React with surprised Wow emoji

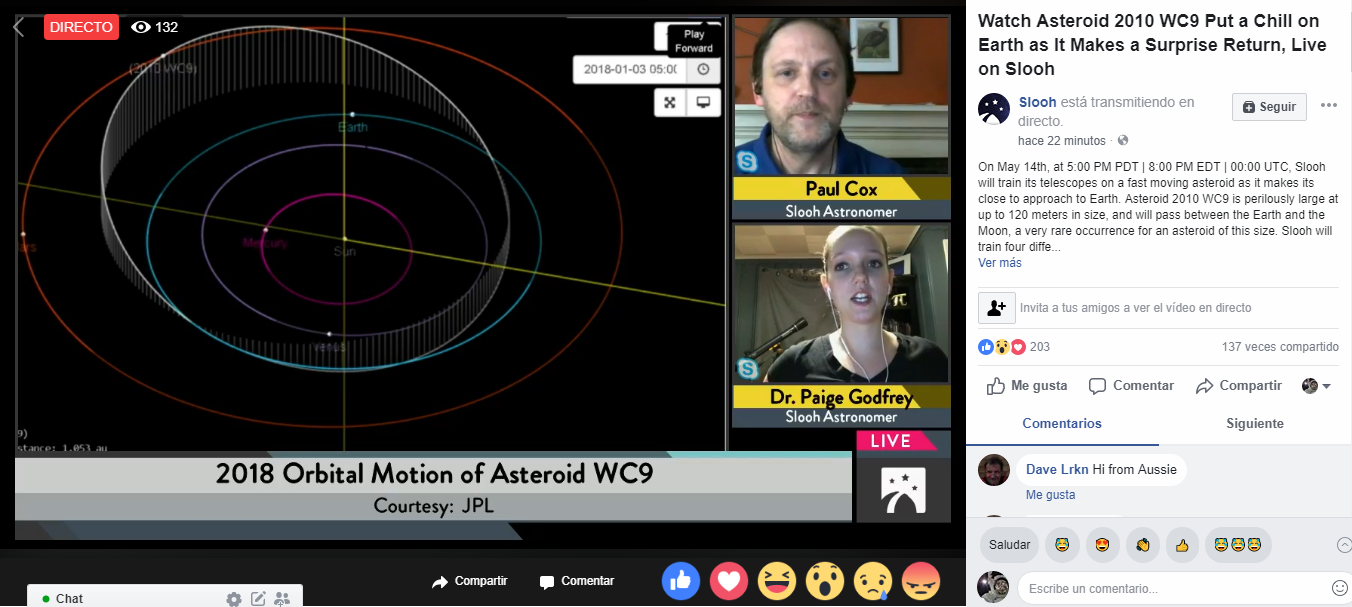[825, 580]
